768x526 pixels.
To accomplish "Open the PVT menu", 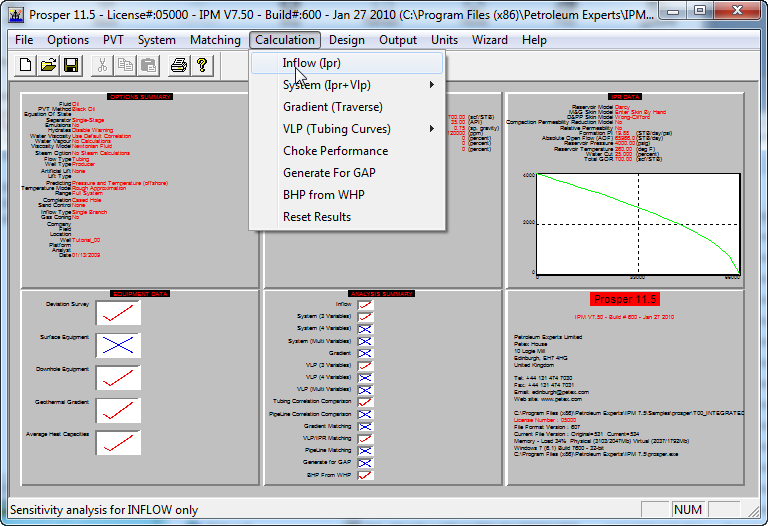I will [x=113, y=40].
